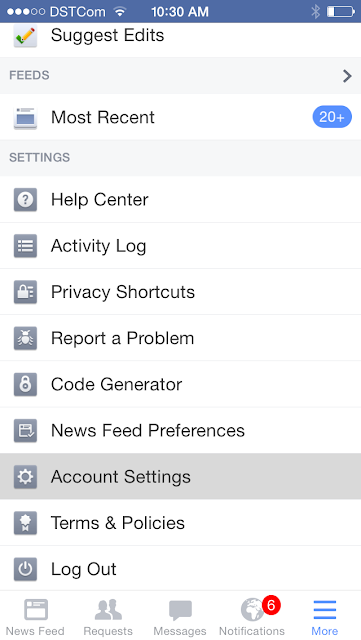Open the Help Center question mark icon
Screen dimensions: 361x640
point(25,200)
